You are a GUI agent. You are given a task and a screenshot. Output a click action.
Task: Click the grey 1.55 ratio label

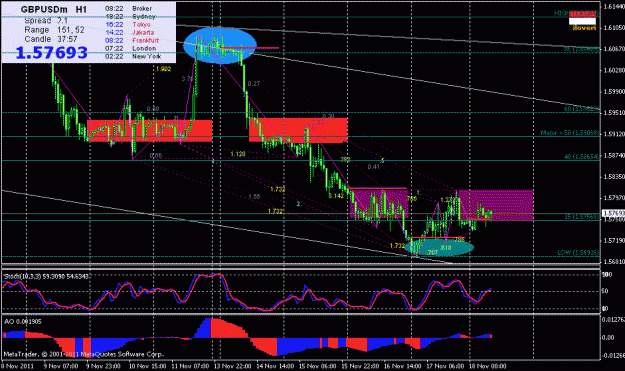pyautogui.click(x=254, y=197)
